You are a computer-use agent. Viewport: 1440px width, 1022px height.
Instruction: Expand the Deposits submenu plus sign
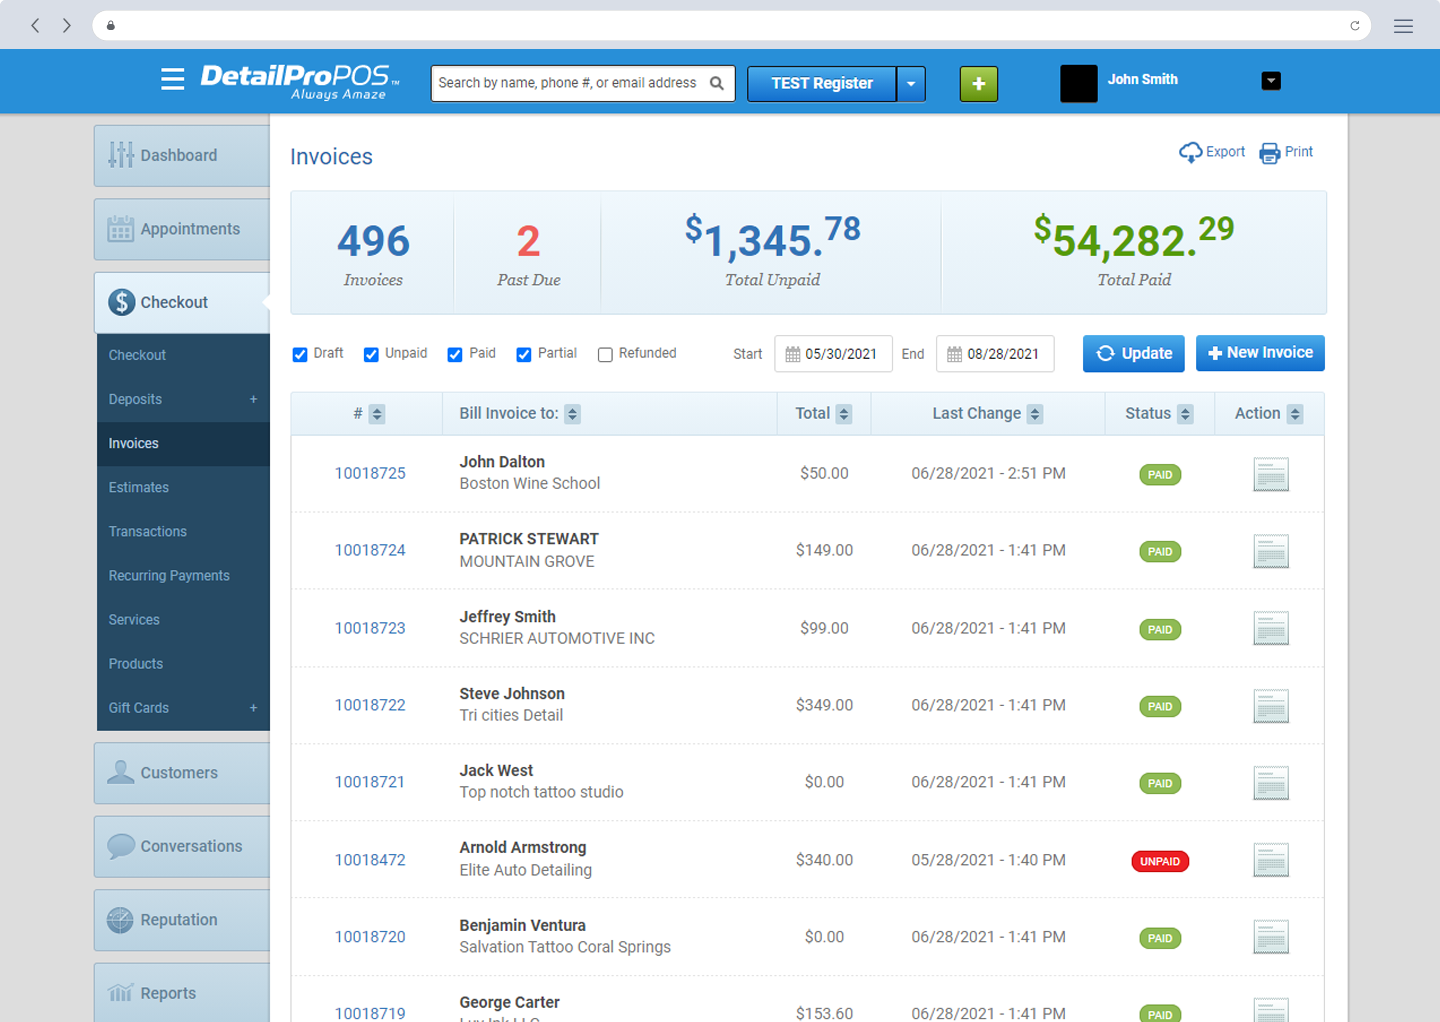[x=253, y=399]
